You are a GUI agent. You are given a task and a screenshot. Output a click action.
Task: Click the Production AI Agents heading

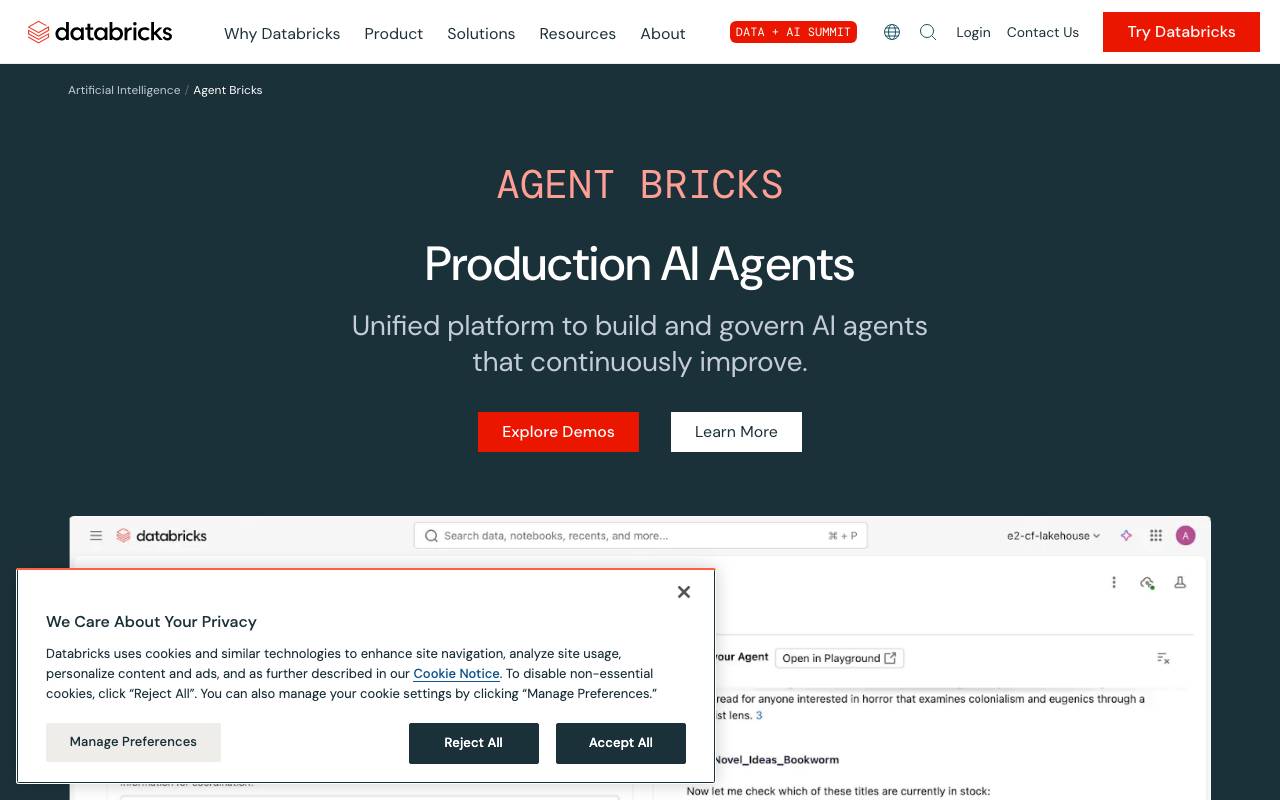640,264
